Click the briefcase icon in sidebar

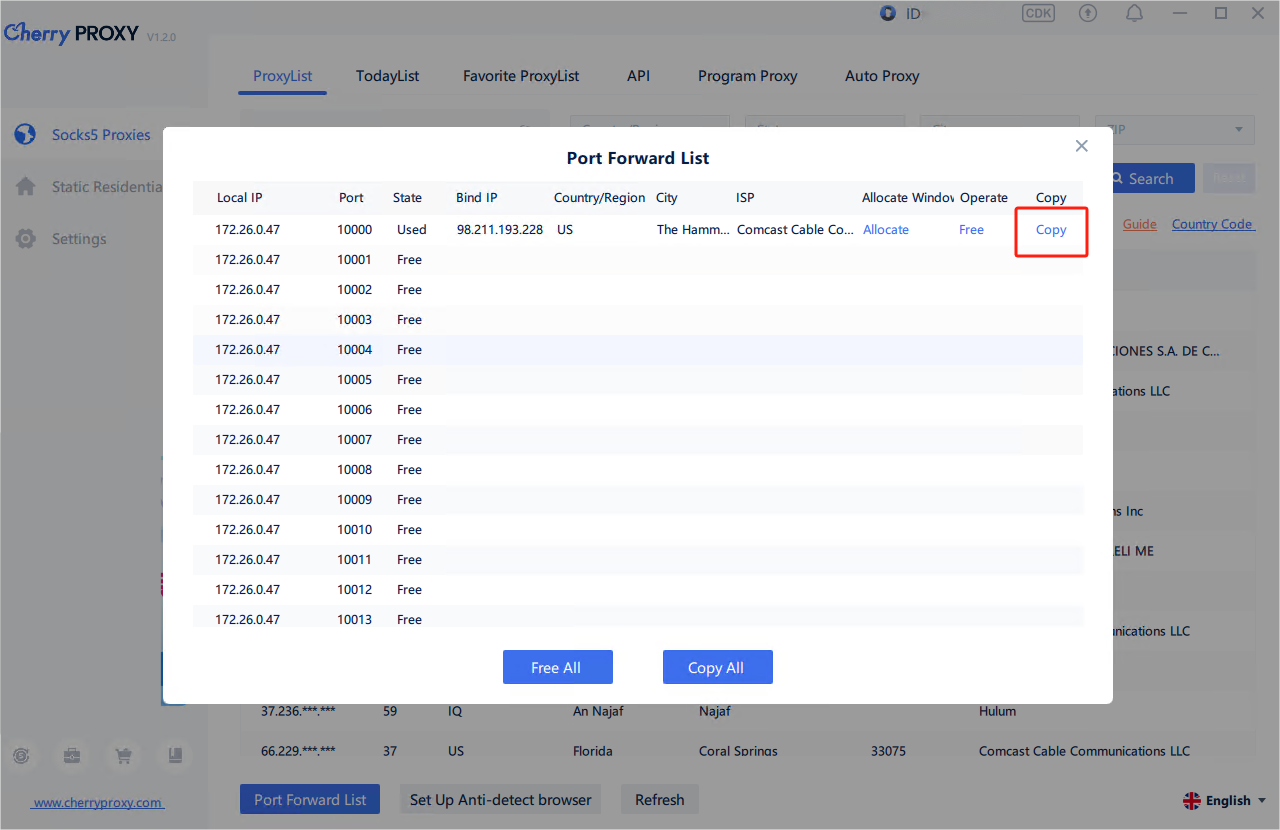click(73, 756)
